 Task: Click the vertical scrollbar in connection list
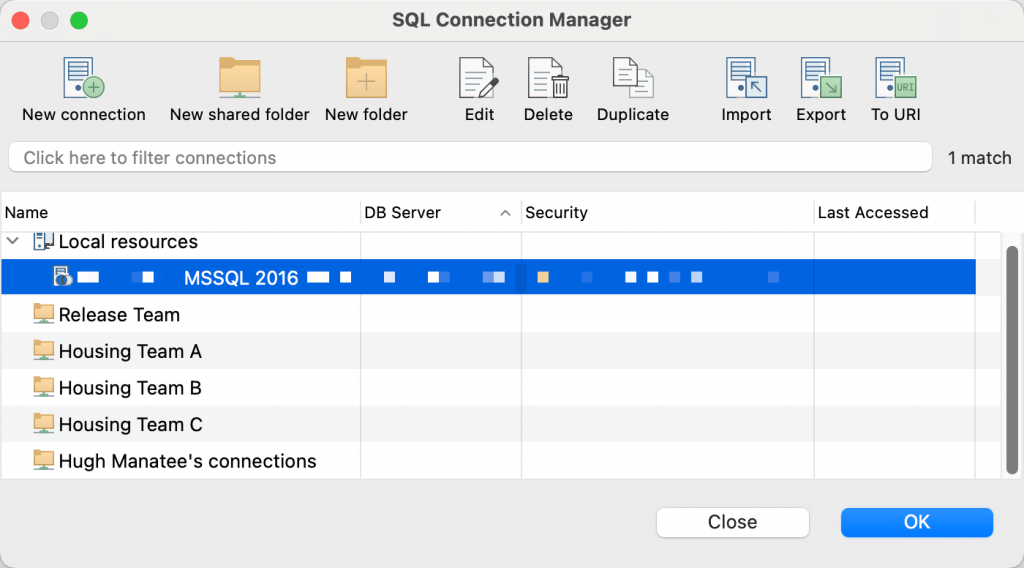pyautogui.click(x=1011, y=360)
